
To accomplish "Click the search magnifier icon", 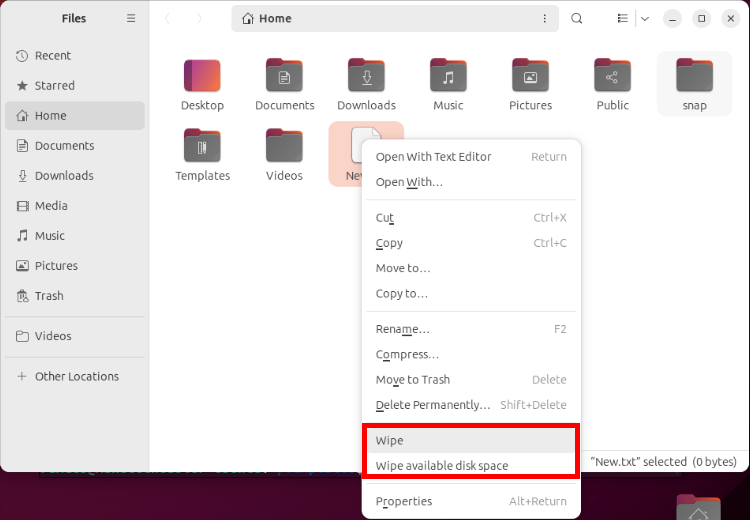I will [577, 19].
